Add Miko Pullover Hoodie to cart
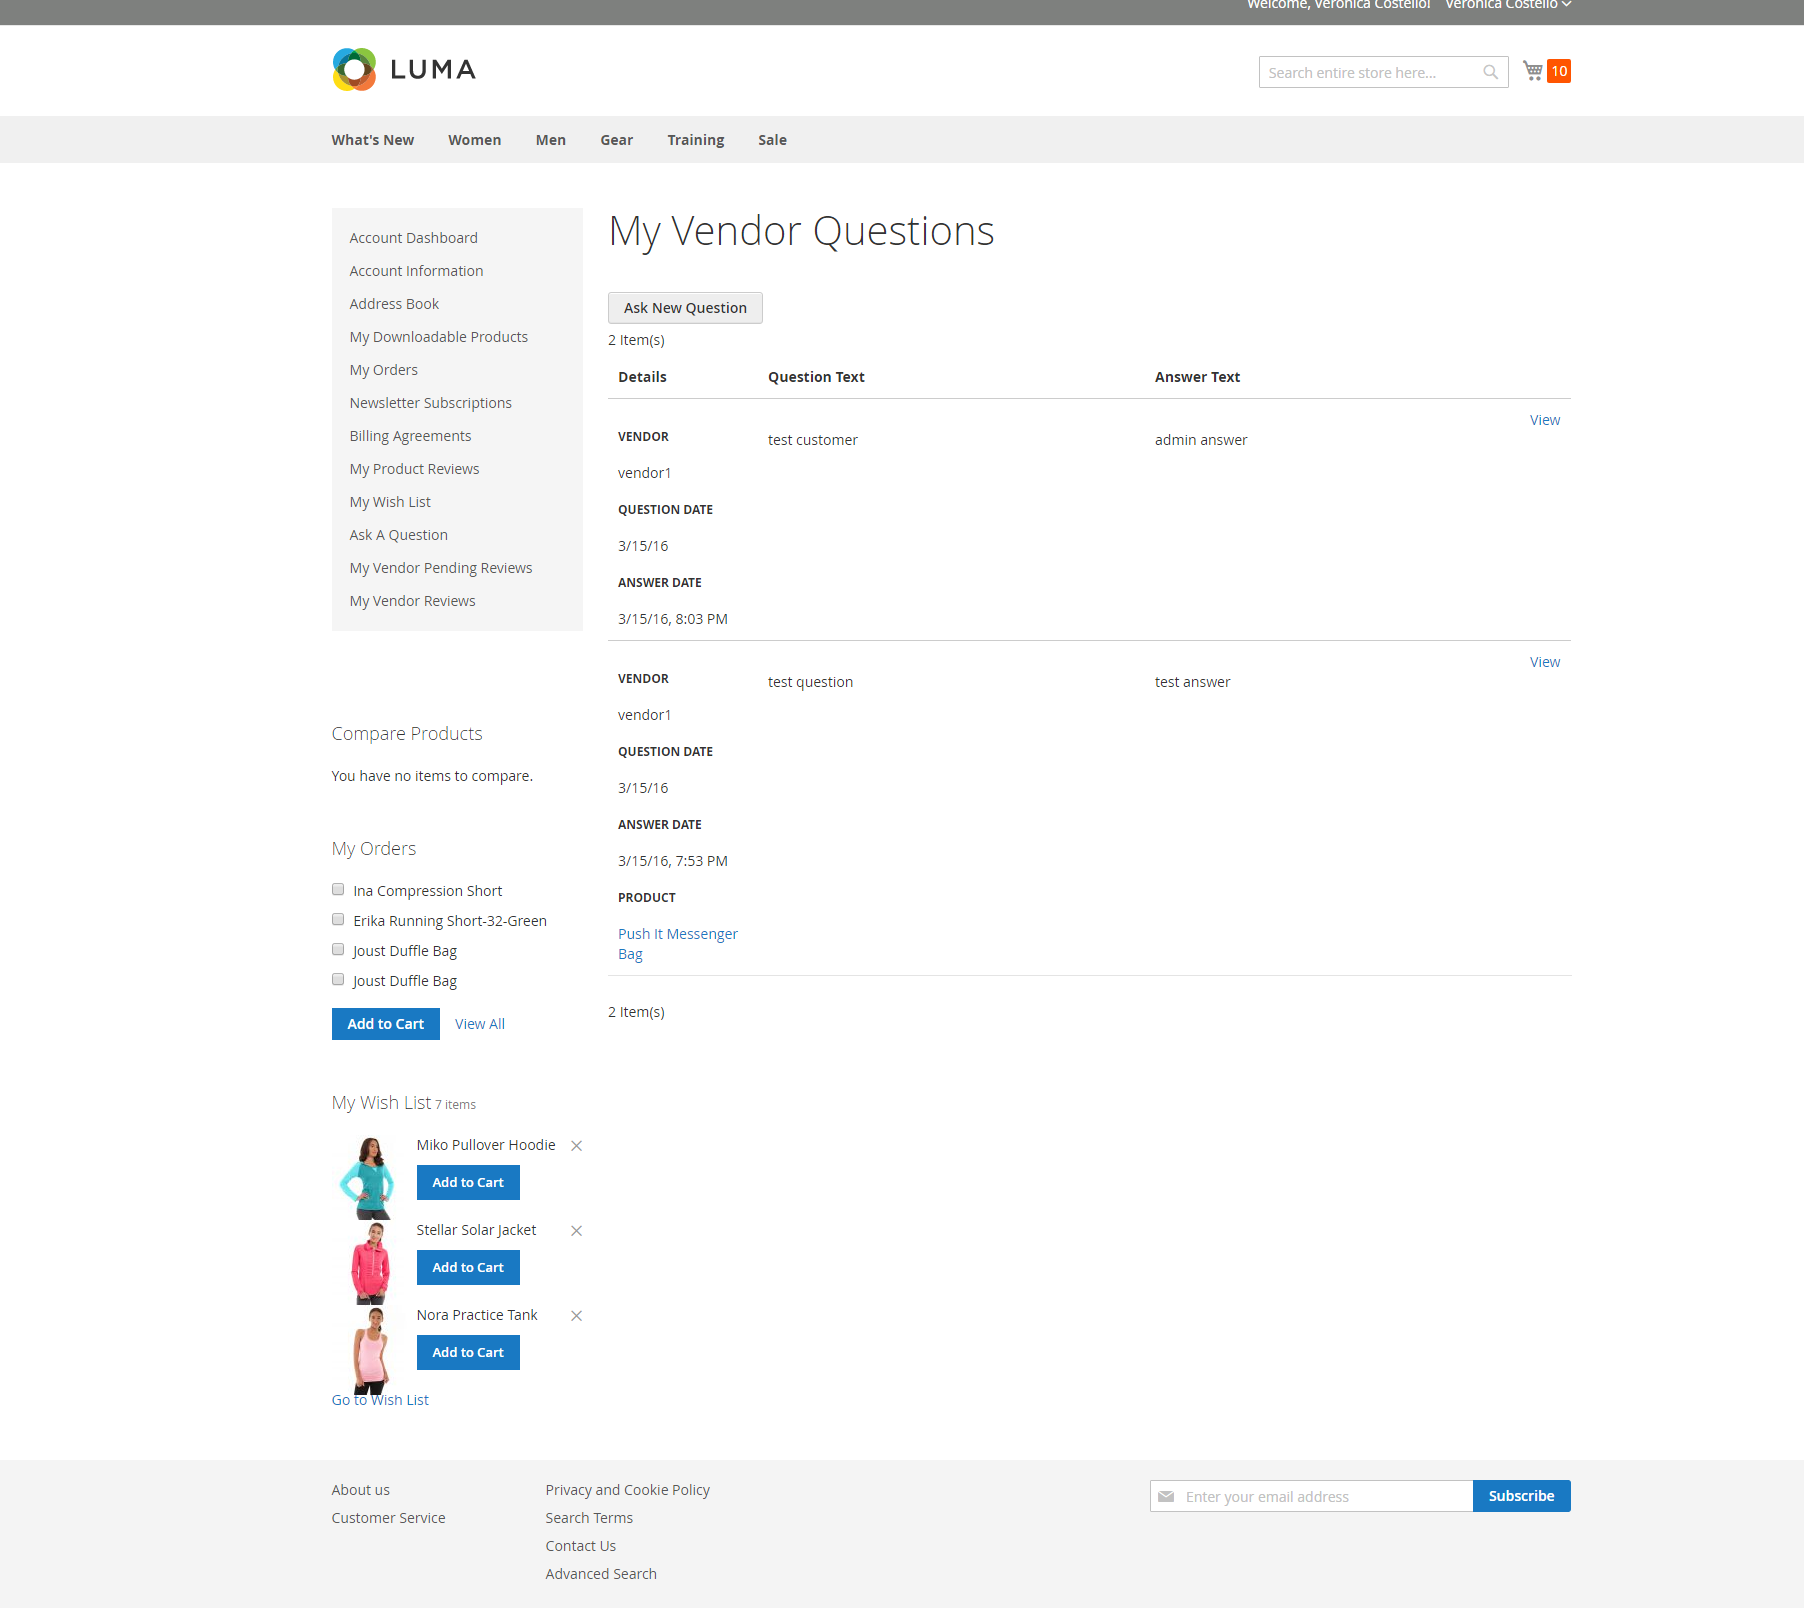 468,1183
